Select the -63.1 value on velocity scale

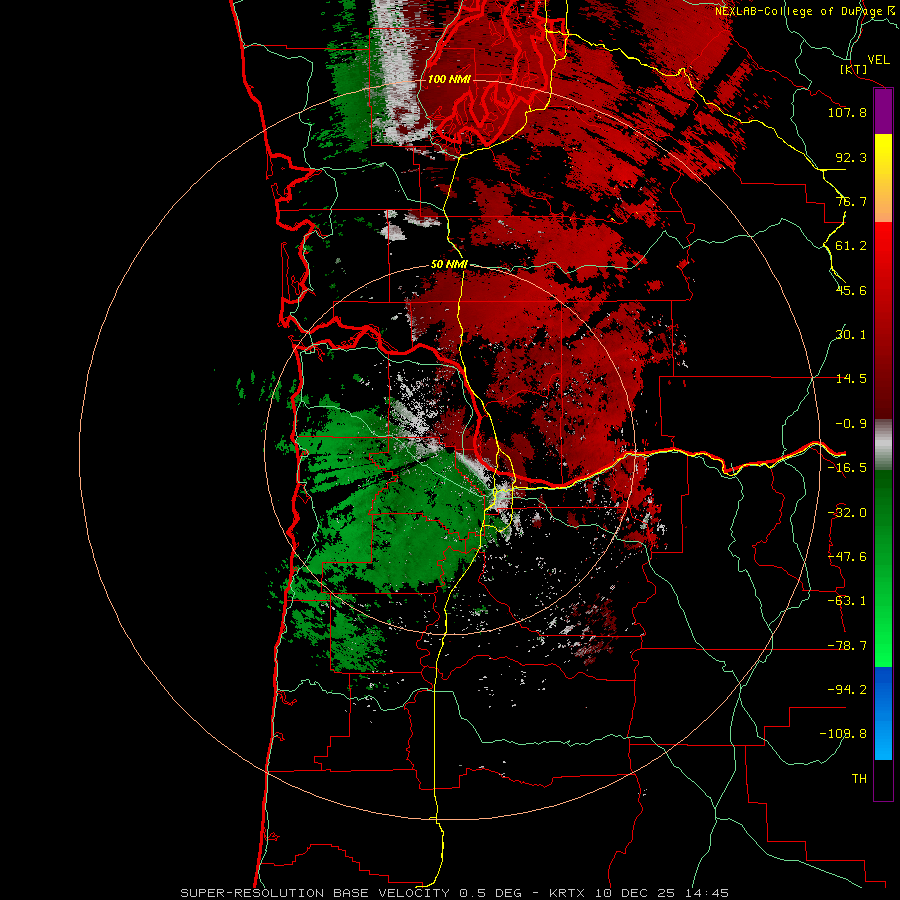847,601
